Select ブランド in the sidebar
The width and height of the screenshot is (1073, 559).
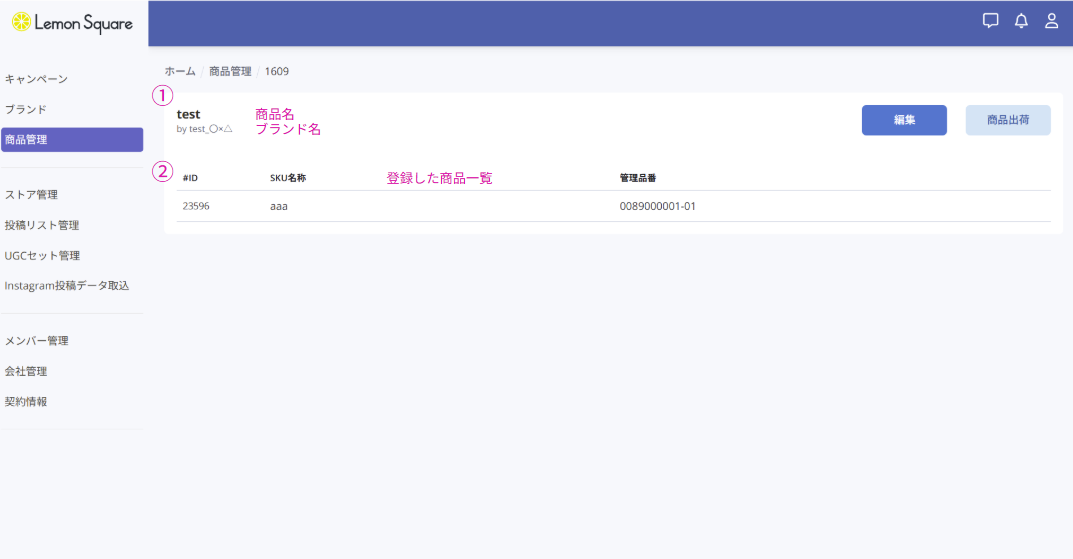[26, 109]
